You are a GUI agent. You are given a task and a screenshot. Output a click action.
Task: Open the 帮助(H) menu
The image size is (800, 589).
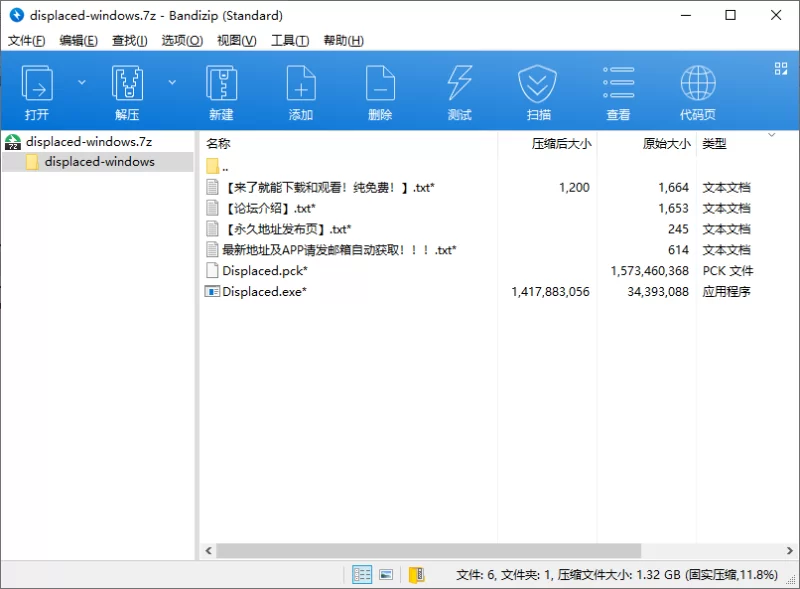pyautogui.click(x=343, y=40)
